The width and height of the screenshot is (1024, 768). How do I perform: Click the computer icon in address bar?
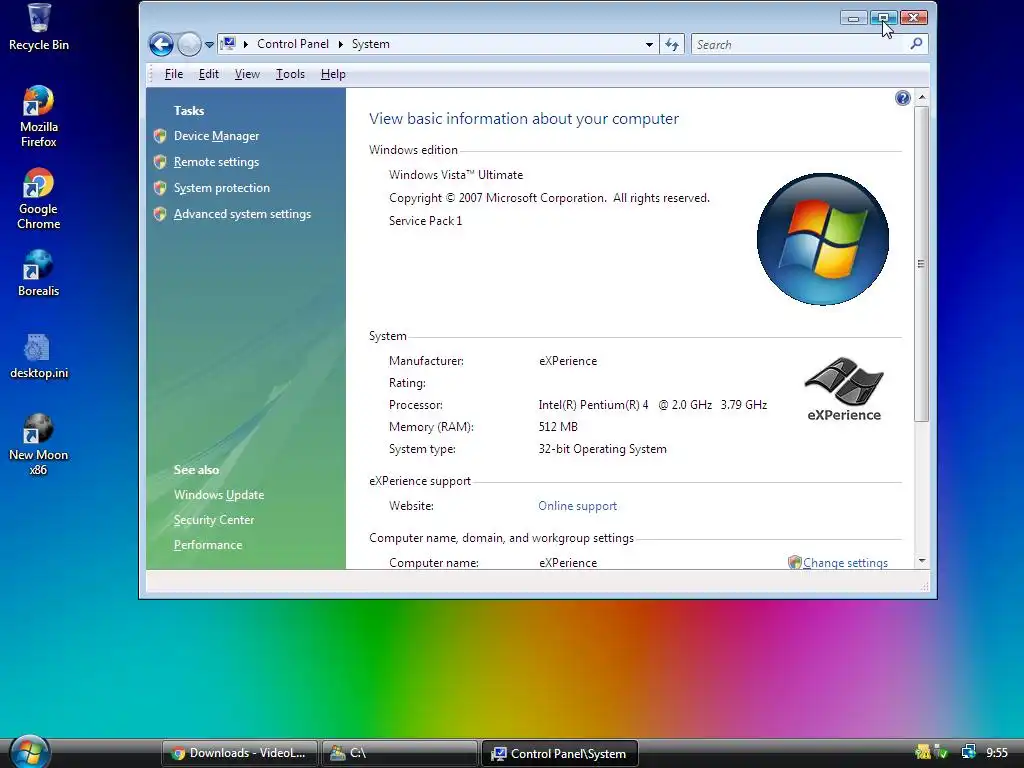pyautogui.click(x=228, y=44)
